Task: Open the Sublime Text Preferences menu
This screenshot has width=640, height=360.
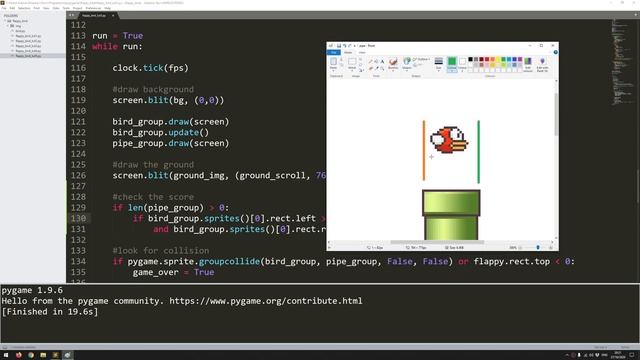Action: pyautogui.click(x=93, y=8)
